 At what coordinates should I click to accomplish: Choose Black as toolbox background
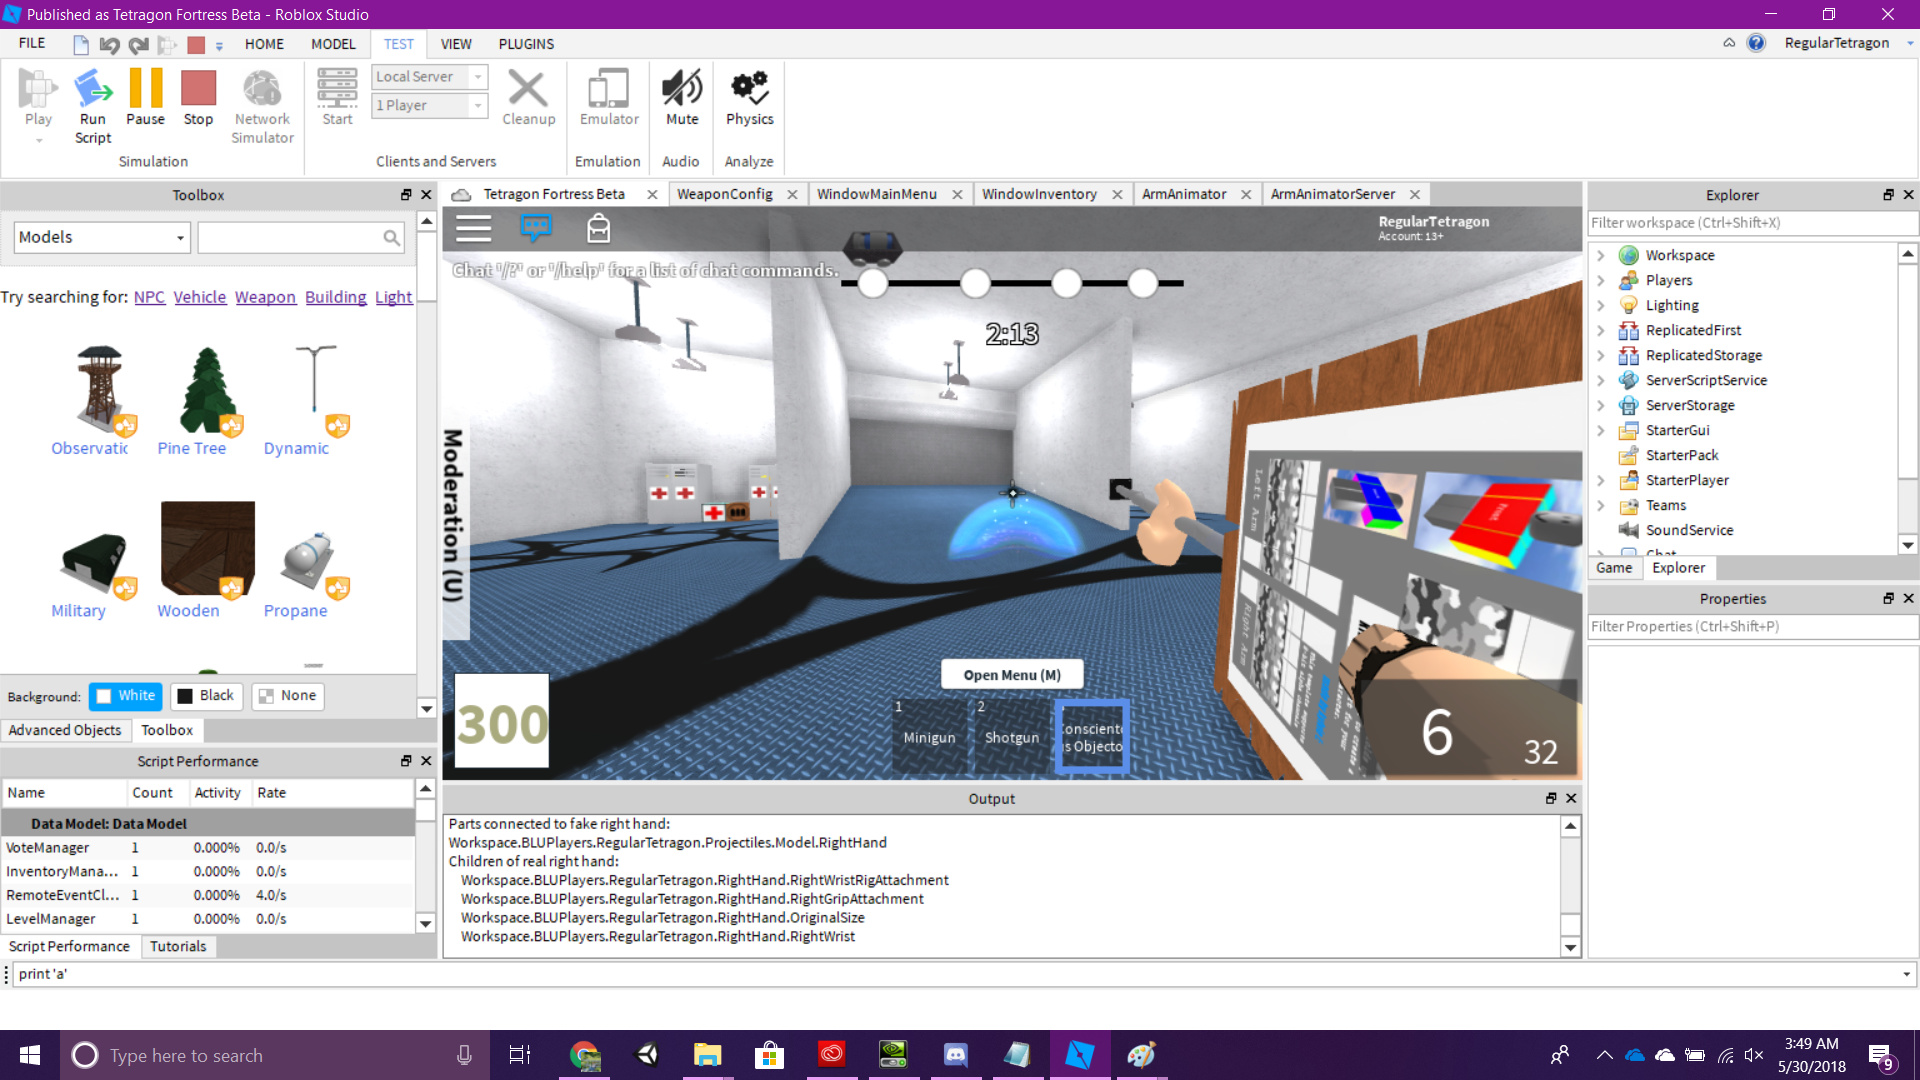click(206, 696)
